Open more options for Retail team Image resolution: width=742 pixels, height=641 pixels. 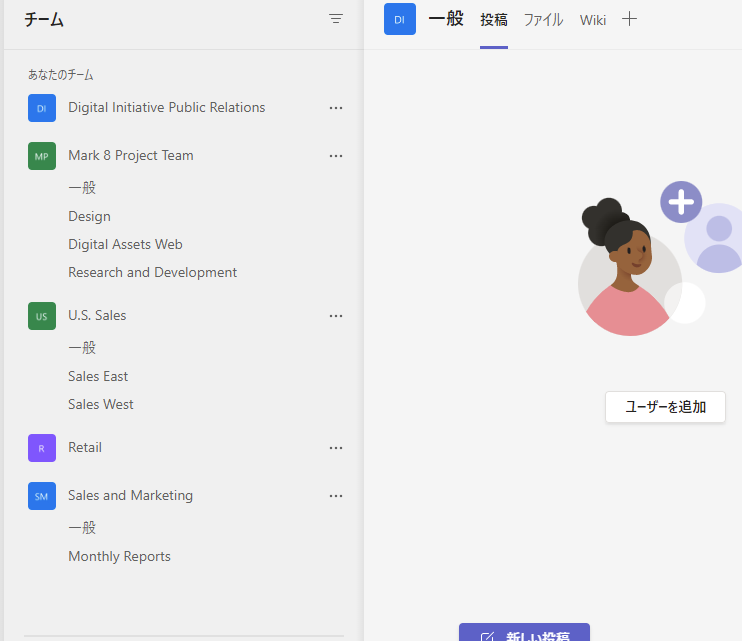pyautogui.click(x=336, y=448)
